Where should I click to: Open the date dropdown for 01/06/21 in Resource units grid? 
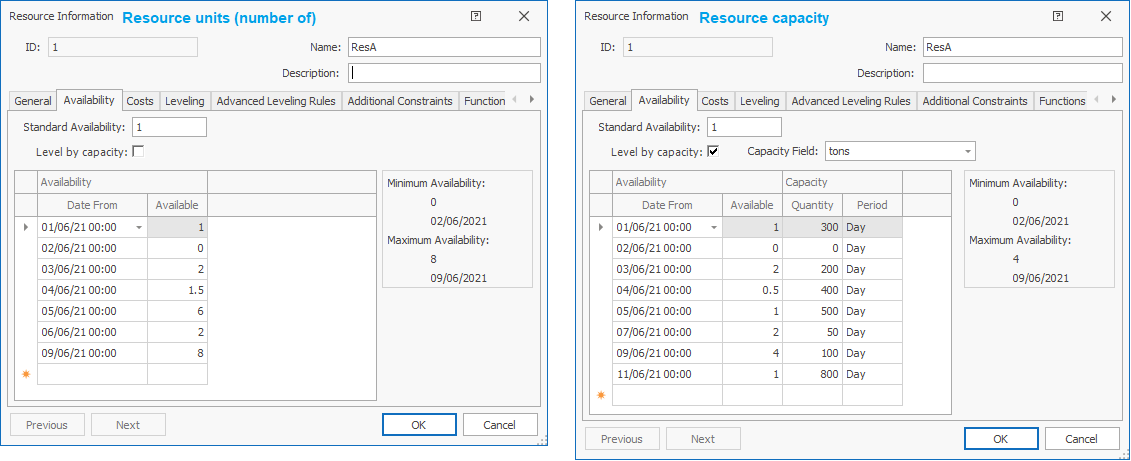coord(138,227)
